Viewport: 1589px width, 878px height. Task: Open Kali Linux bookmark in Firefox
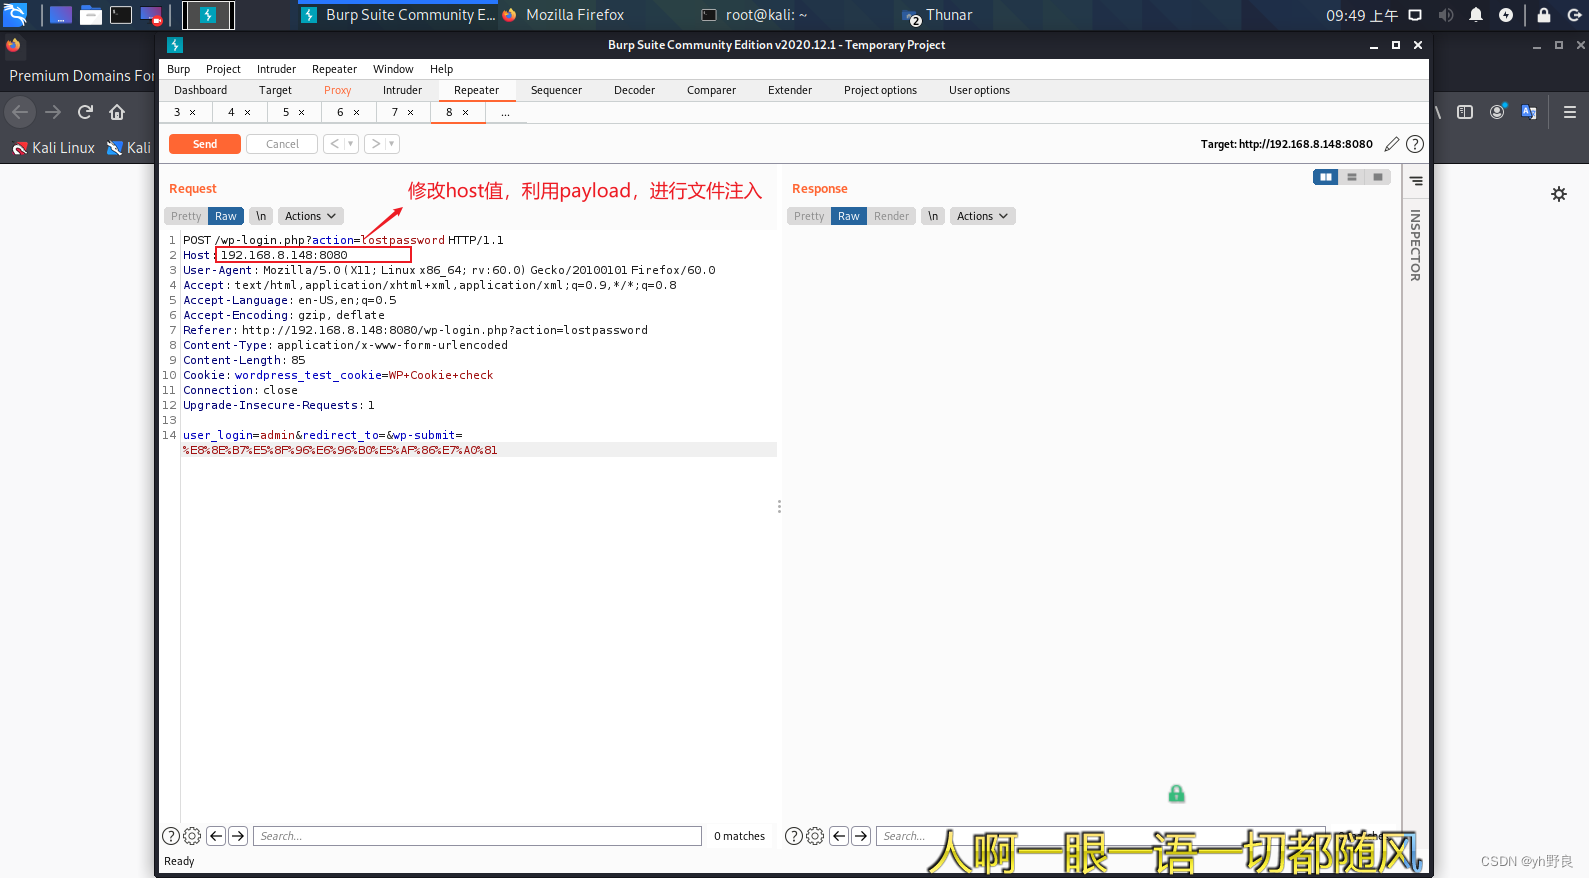pos(54,148)
